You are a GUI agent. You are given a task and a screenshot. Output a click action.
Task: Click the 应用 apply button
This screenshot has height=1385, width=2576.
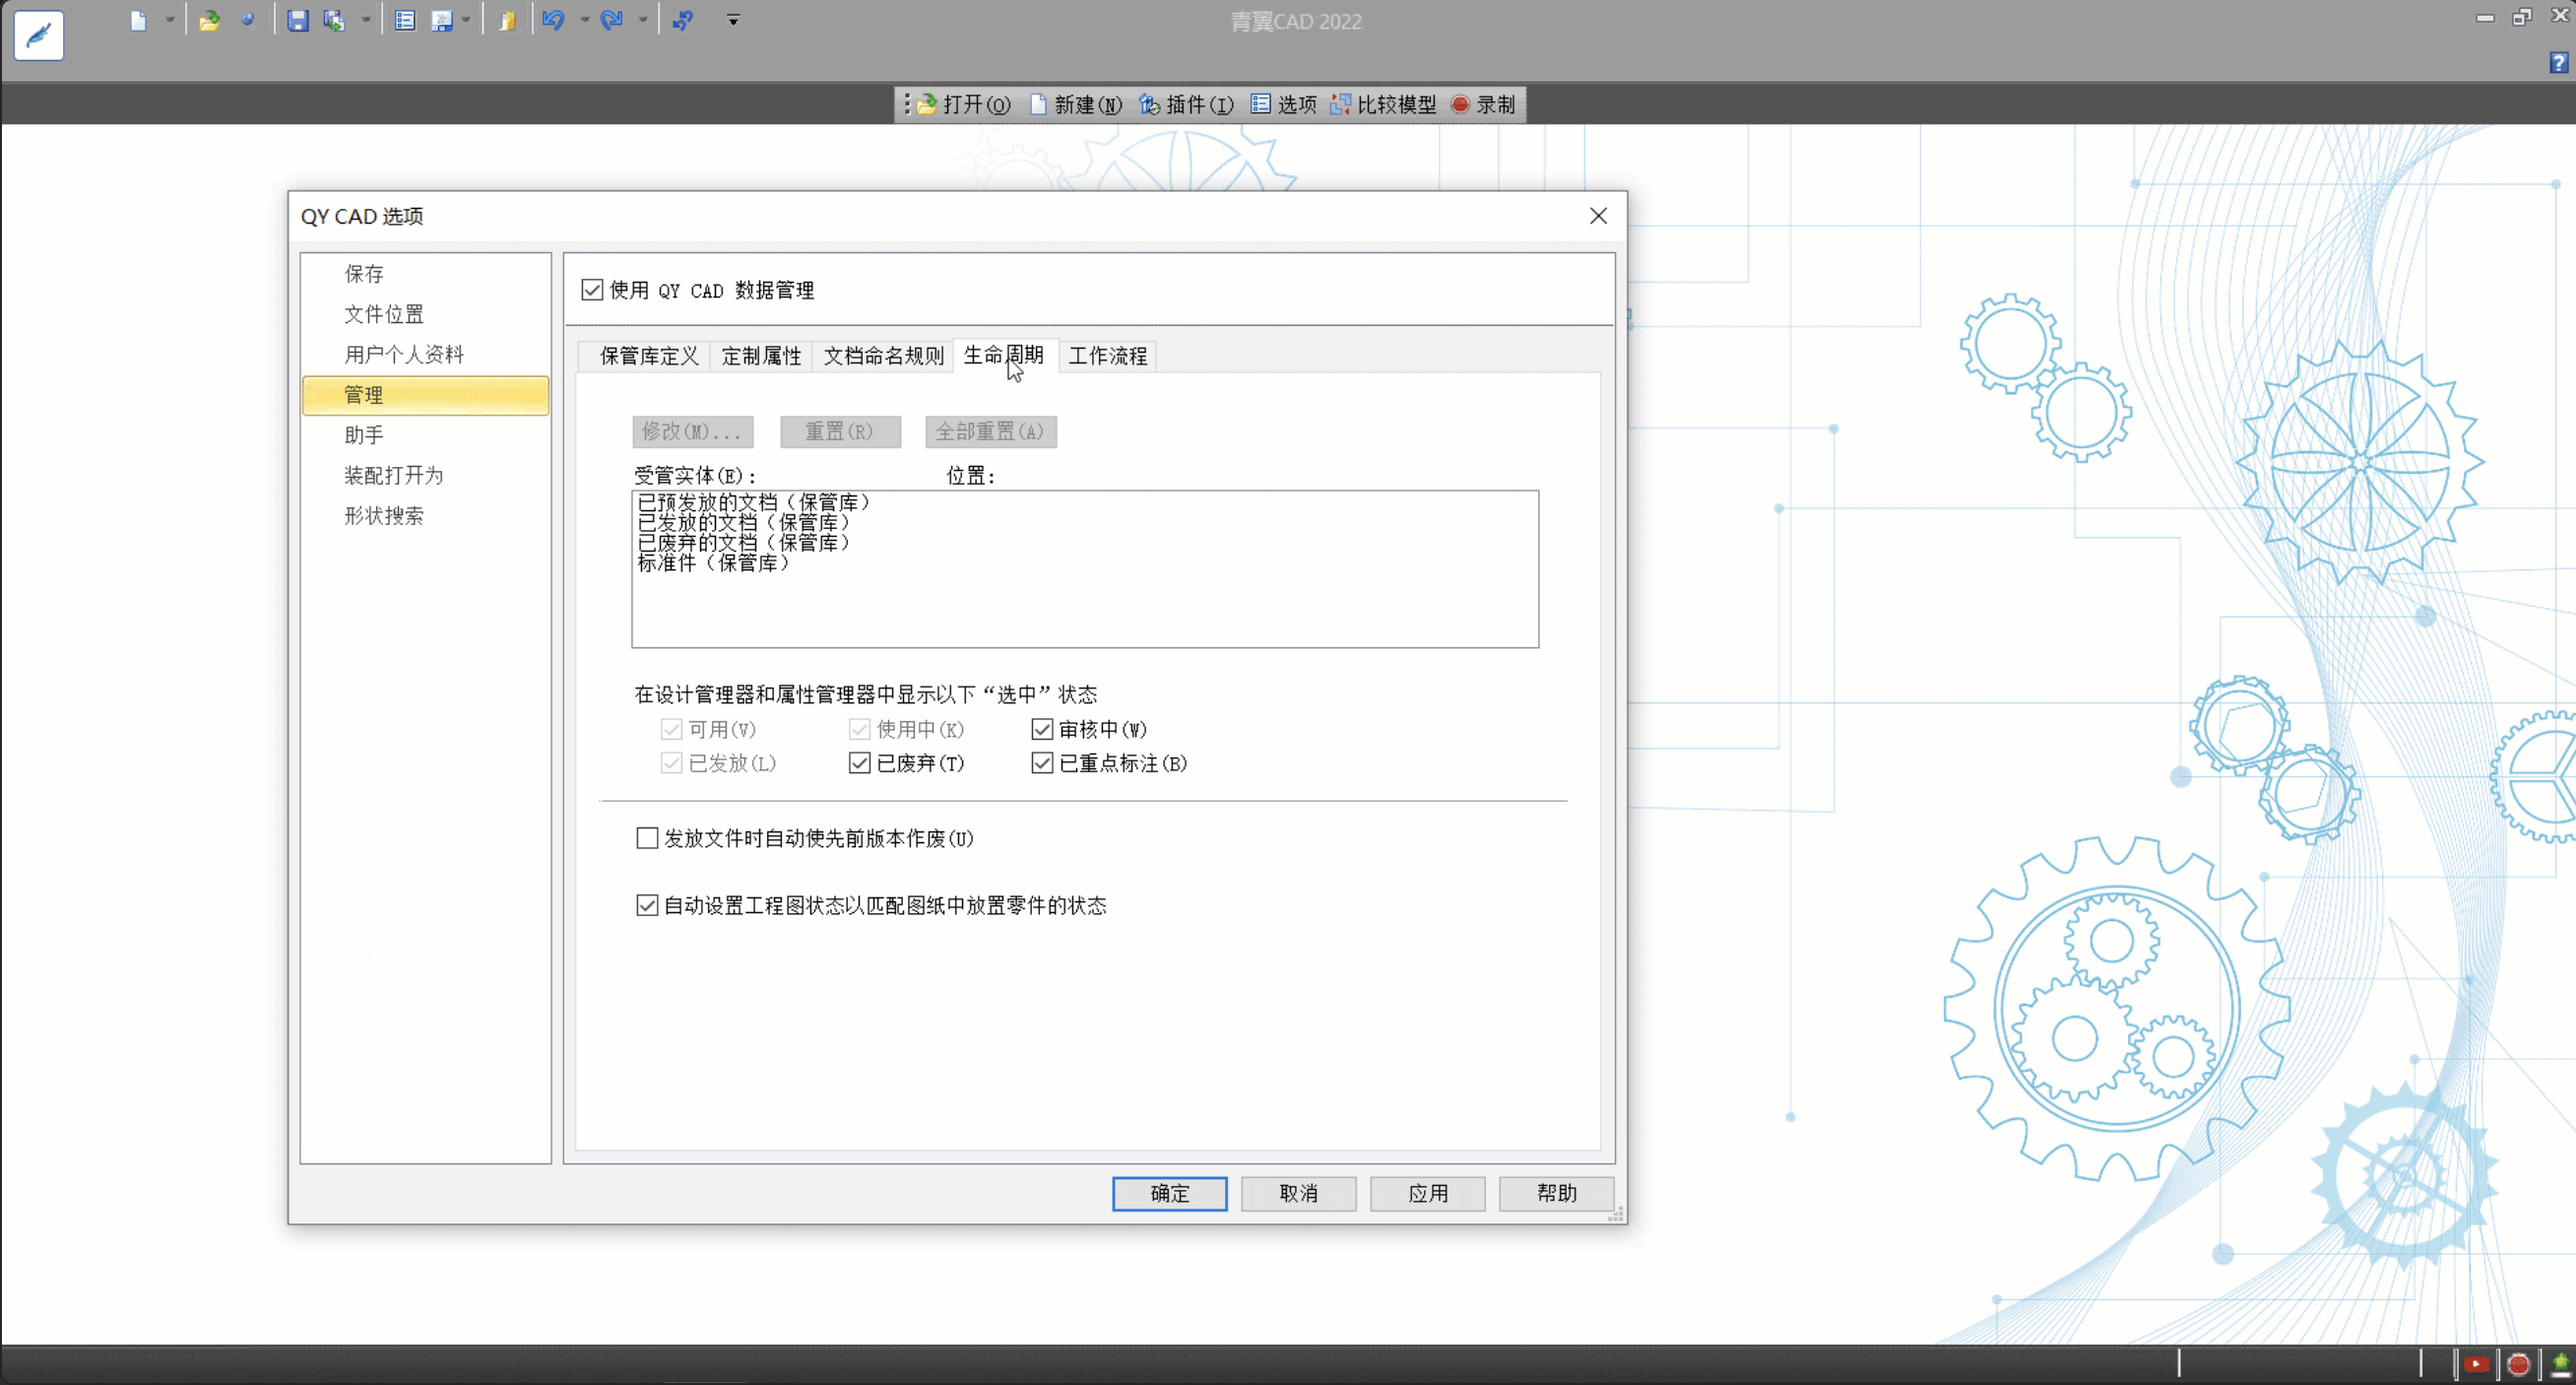click(x=1427, y=1193)
